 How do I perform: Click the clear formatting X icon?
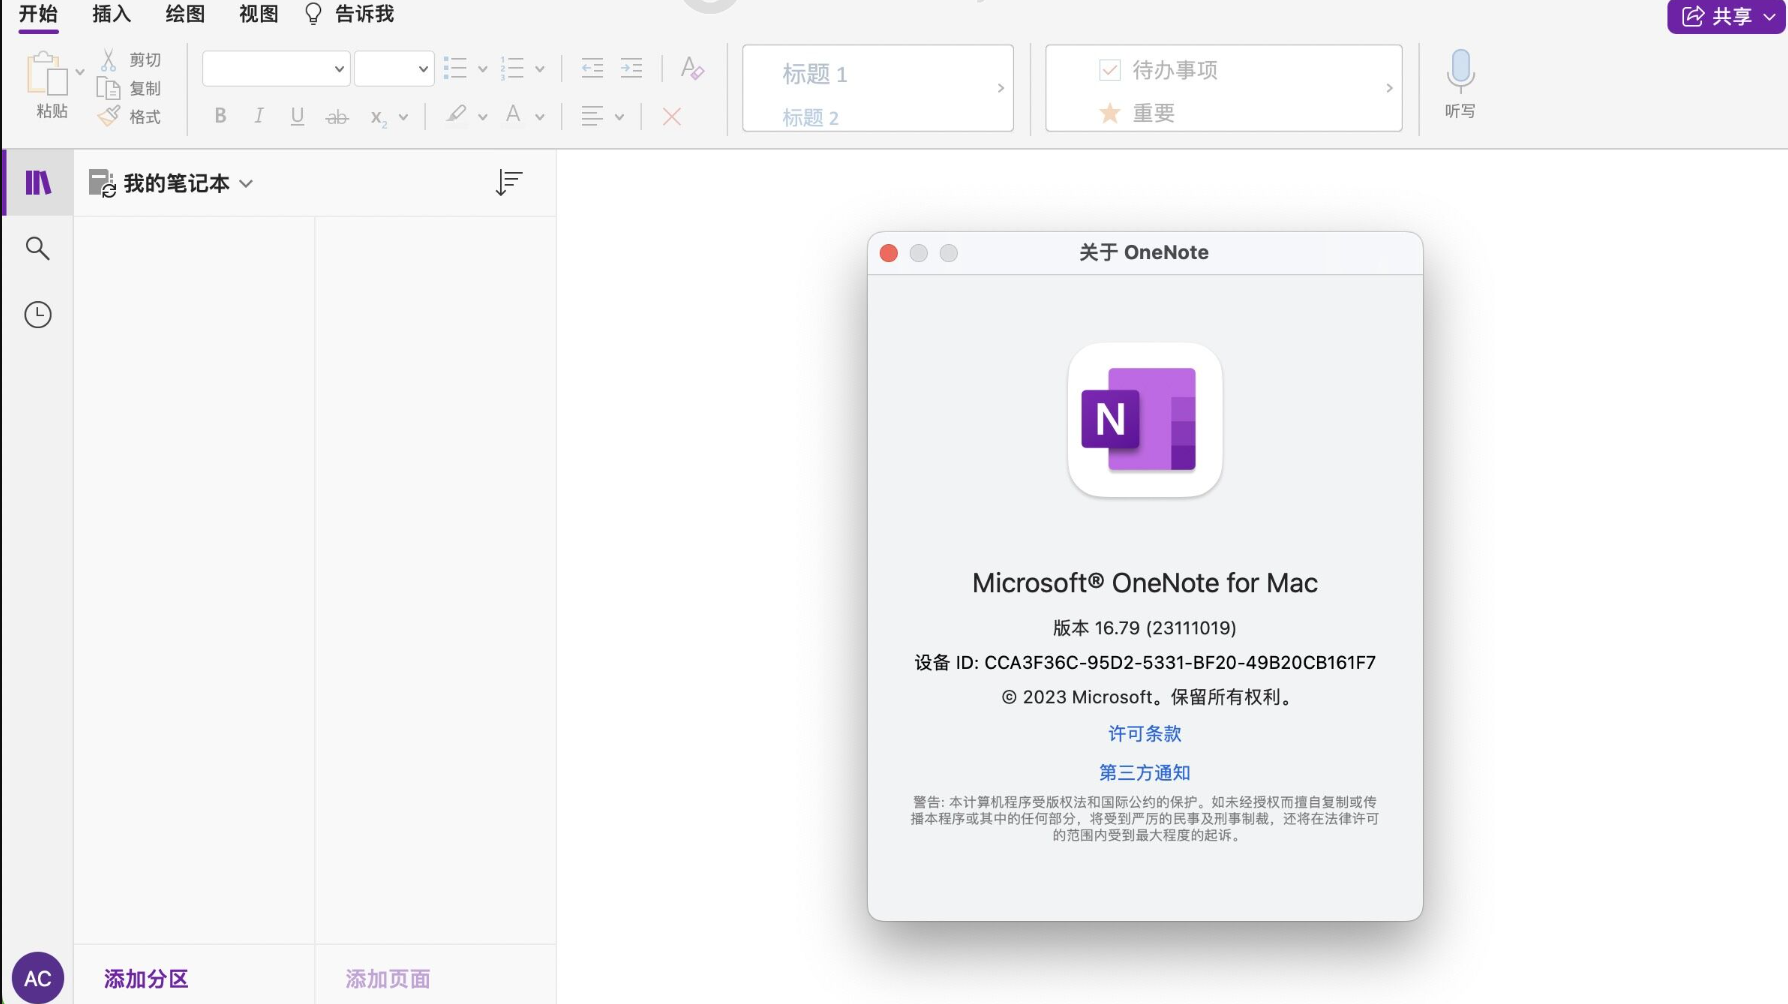pyautogui.click(x=670, y=117)
